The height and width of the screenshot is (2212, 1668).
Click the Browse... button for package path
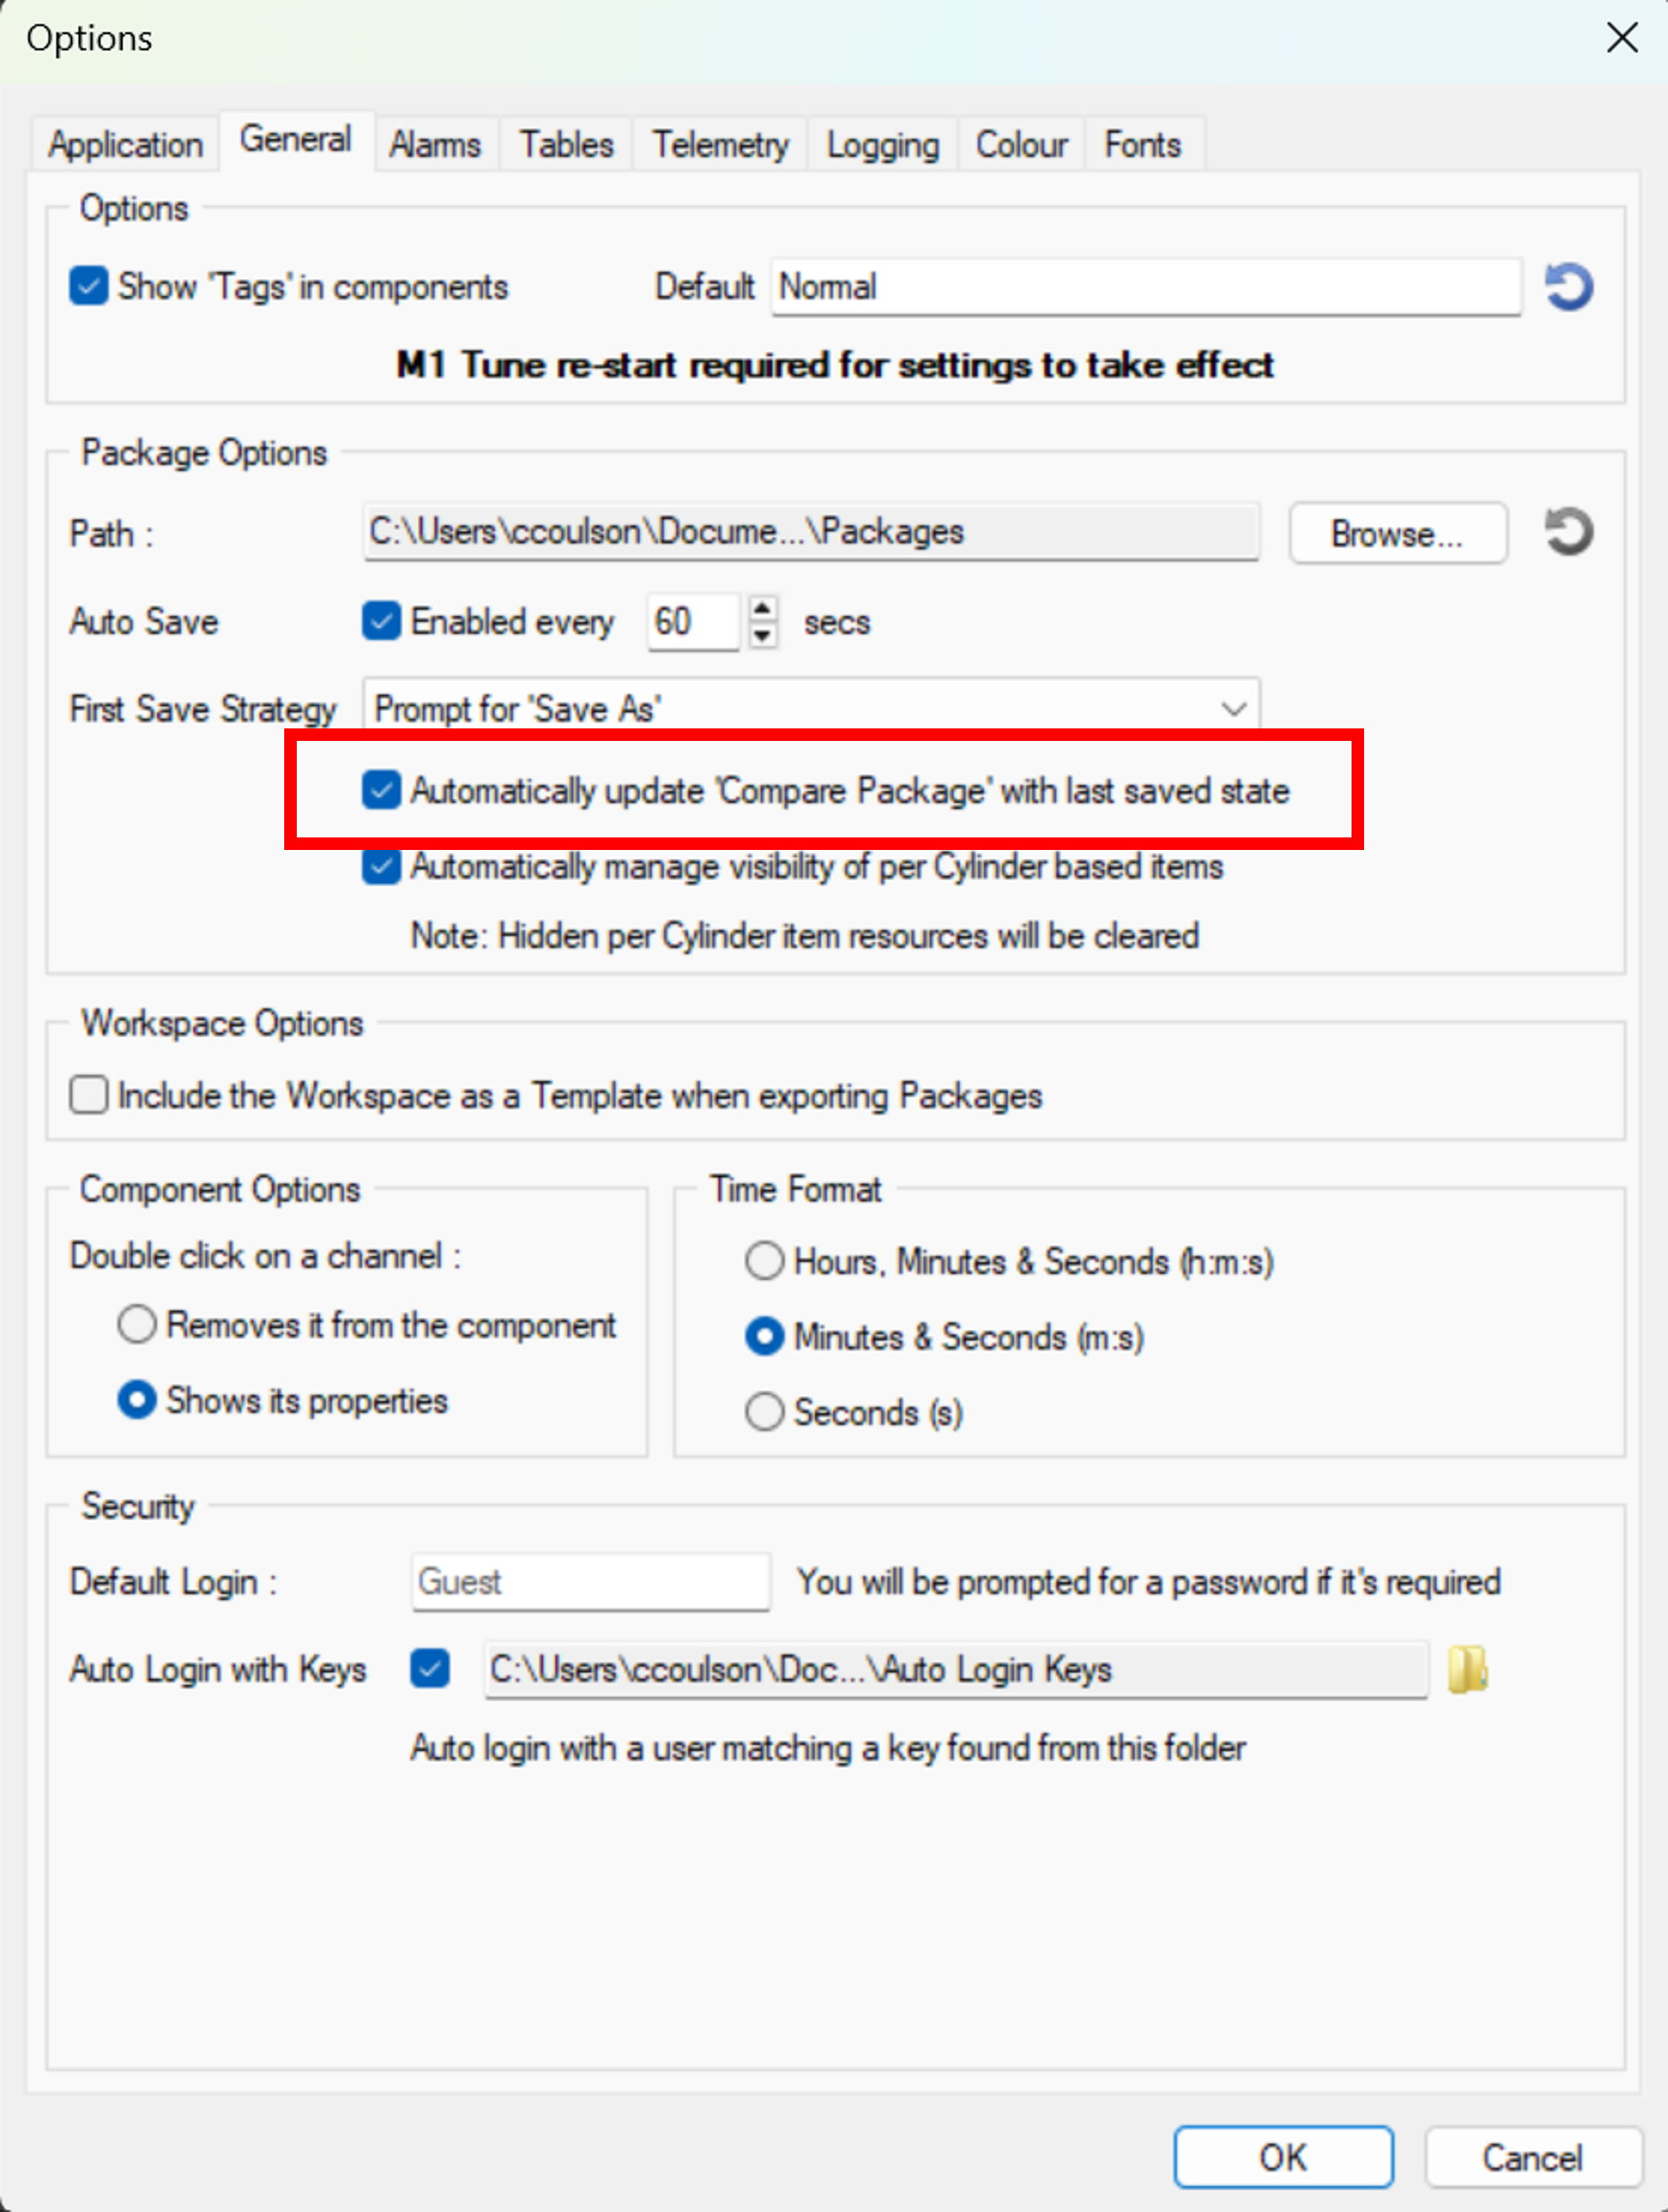coord(1397,533)
